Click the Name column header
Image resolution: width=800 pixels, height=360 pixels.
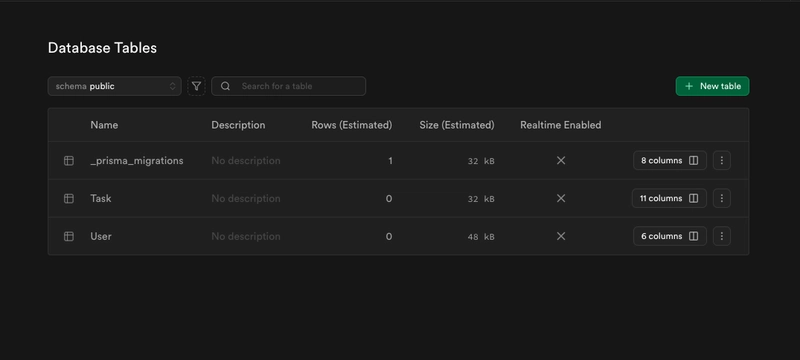tap(104, 125)
